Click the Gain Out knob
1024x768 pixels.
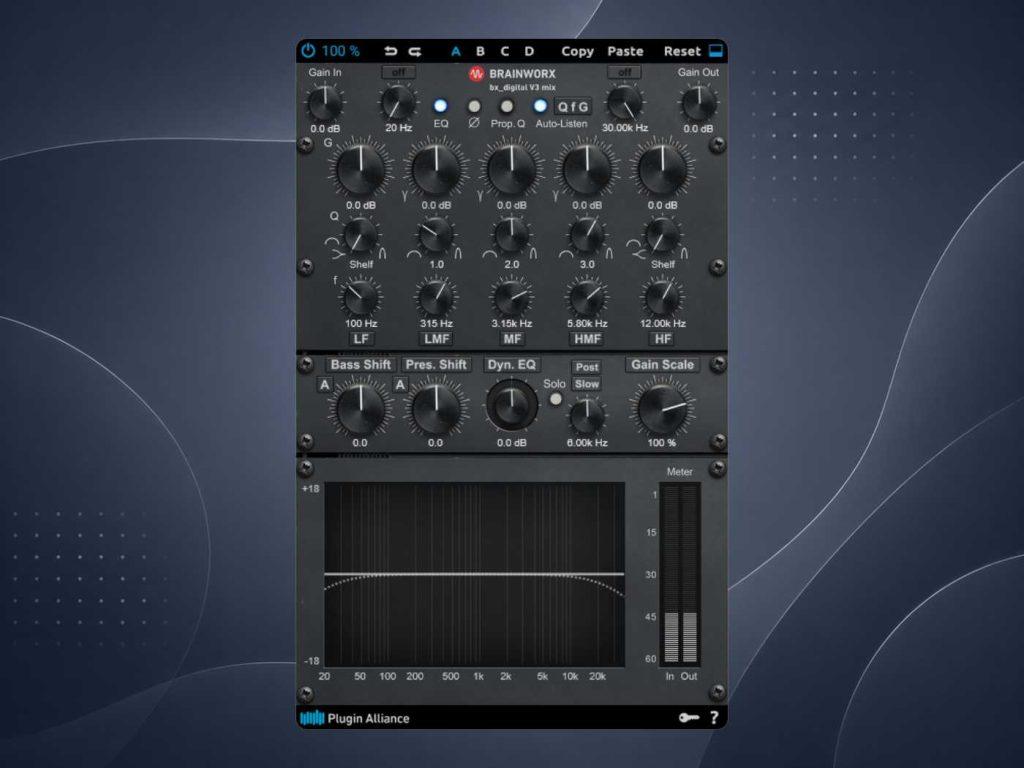(698, 103)
